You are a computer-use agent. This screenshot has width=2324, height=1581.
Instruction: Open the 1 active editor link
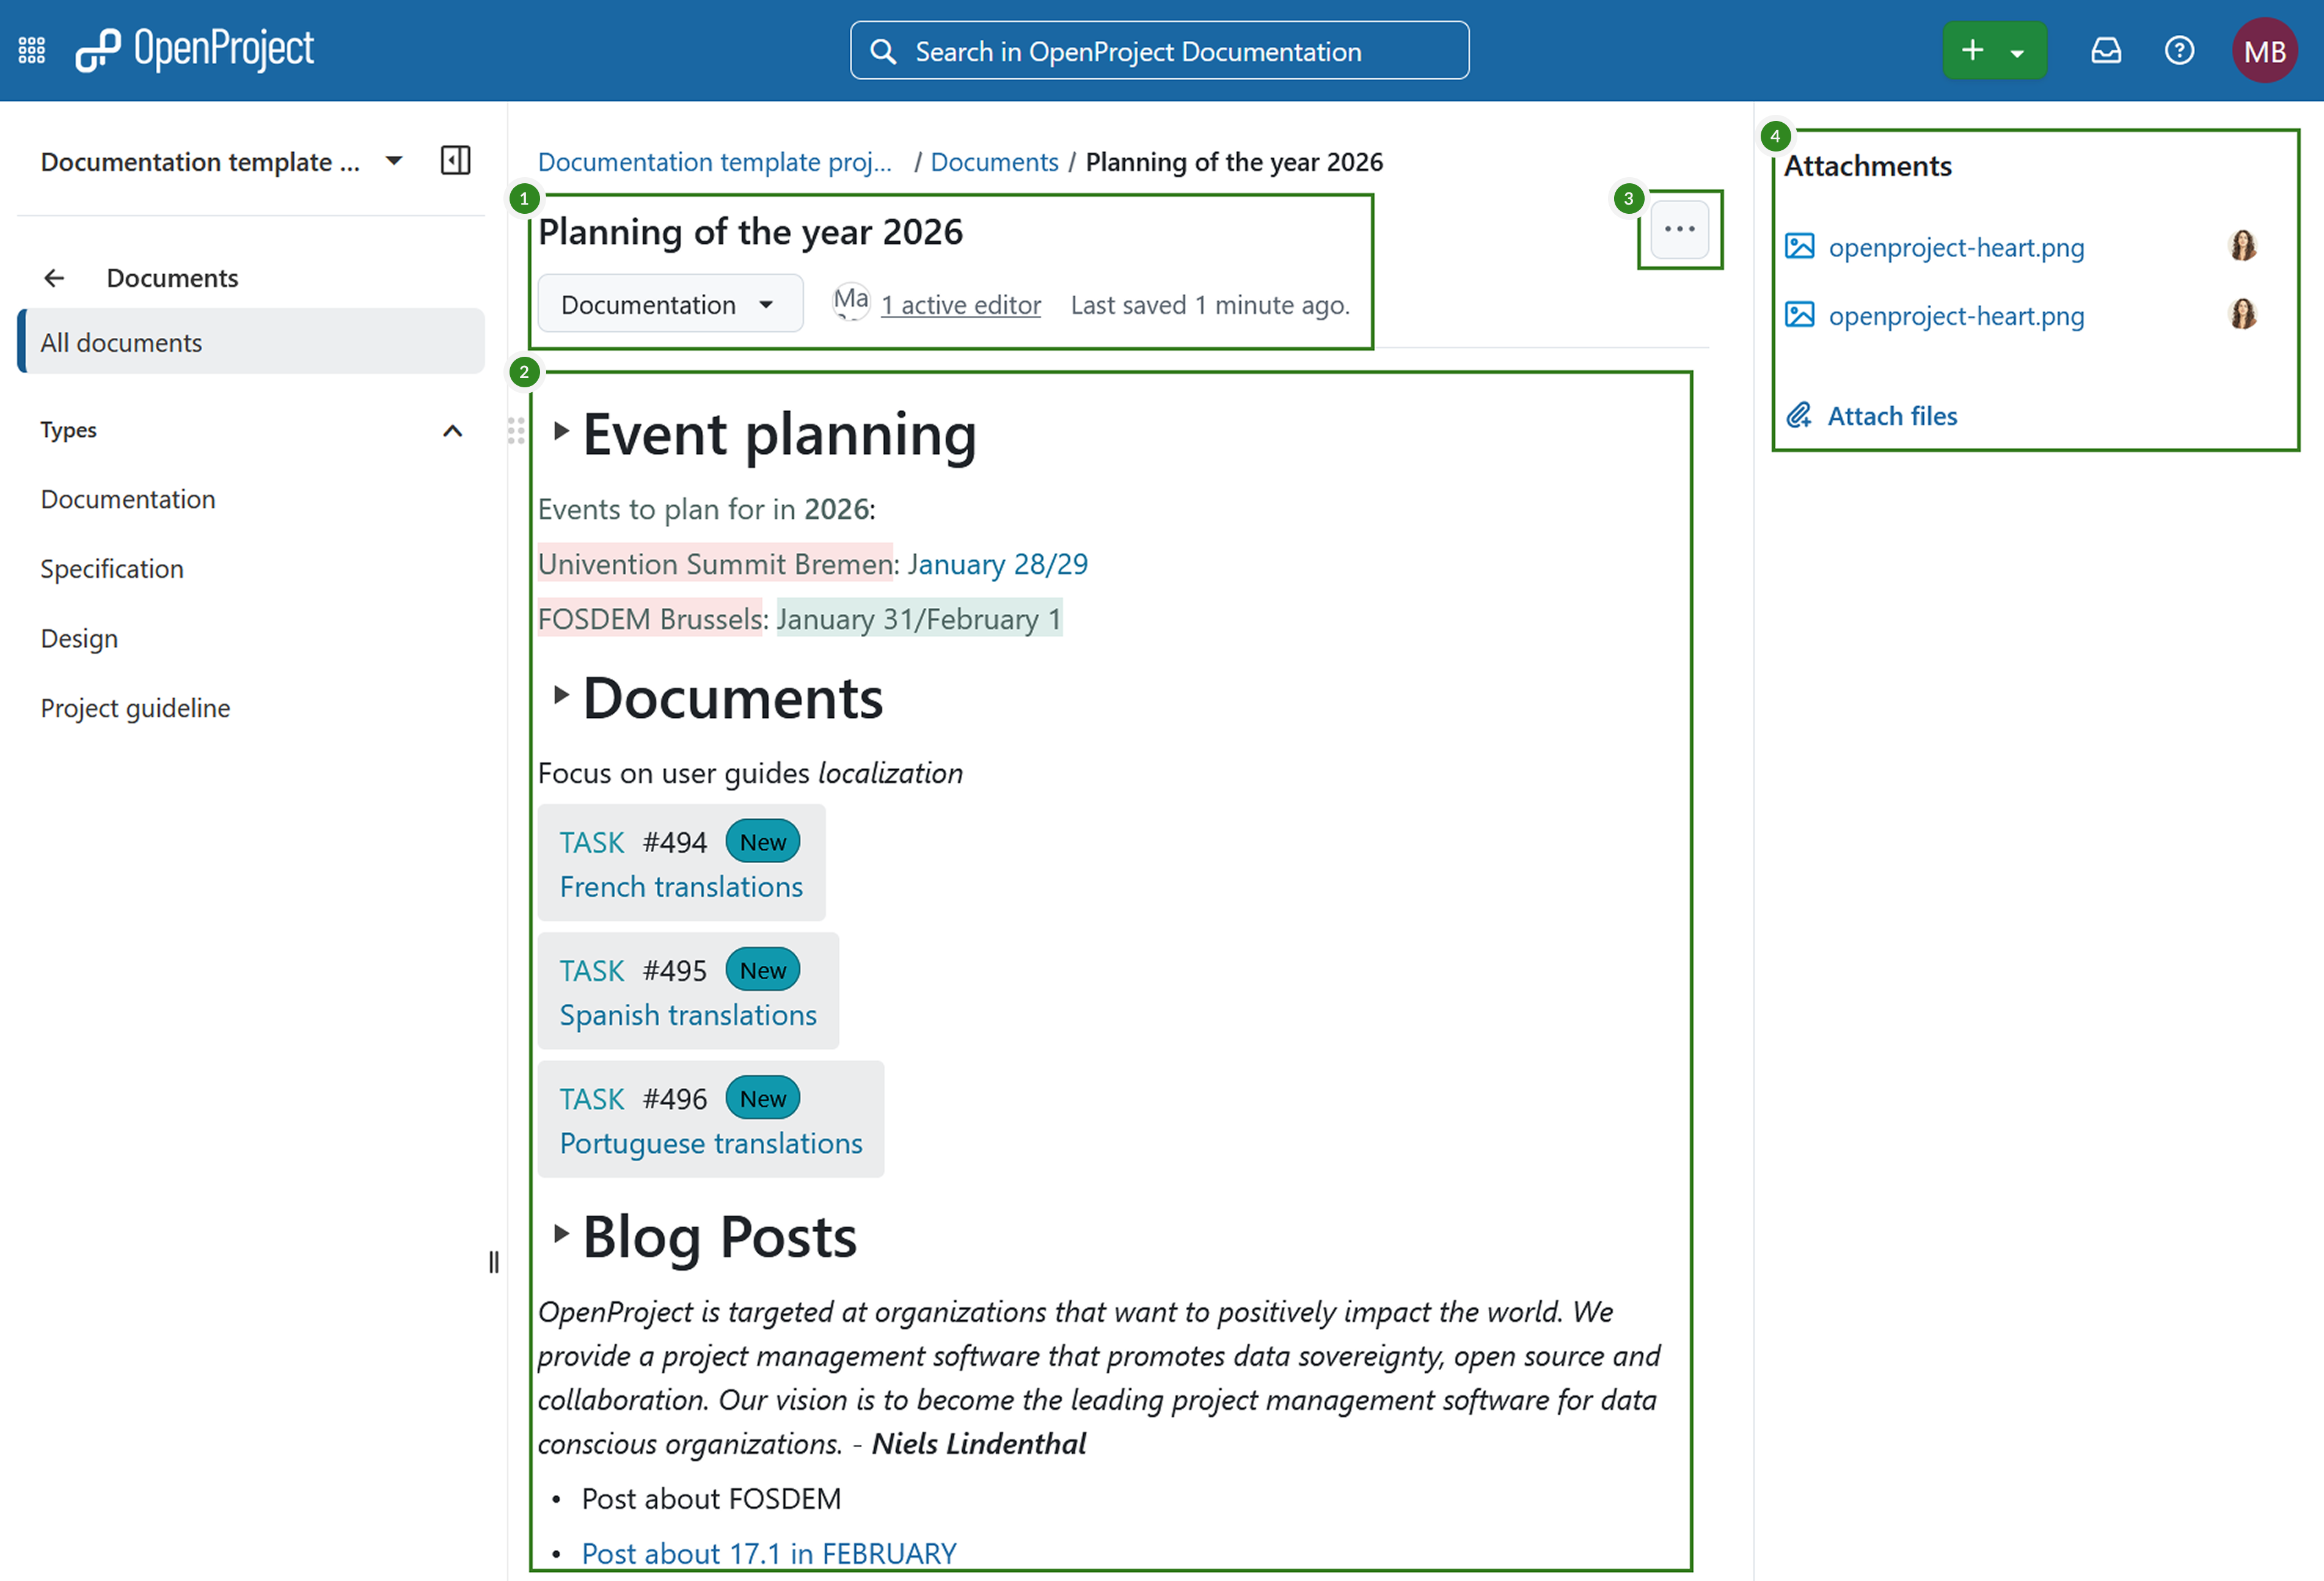pos(960,305)
